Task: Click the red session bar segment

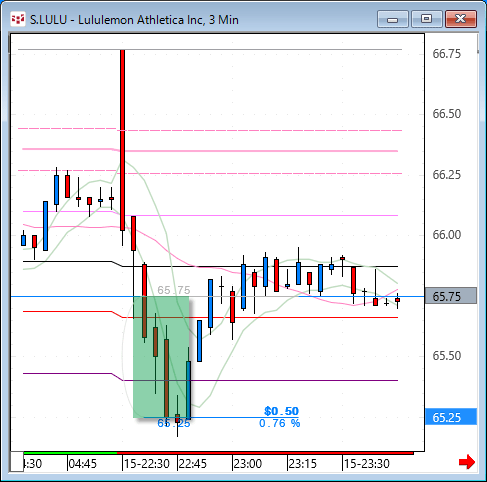Action: pos(265,453)
